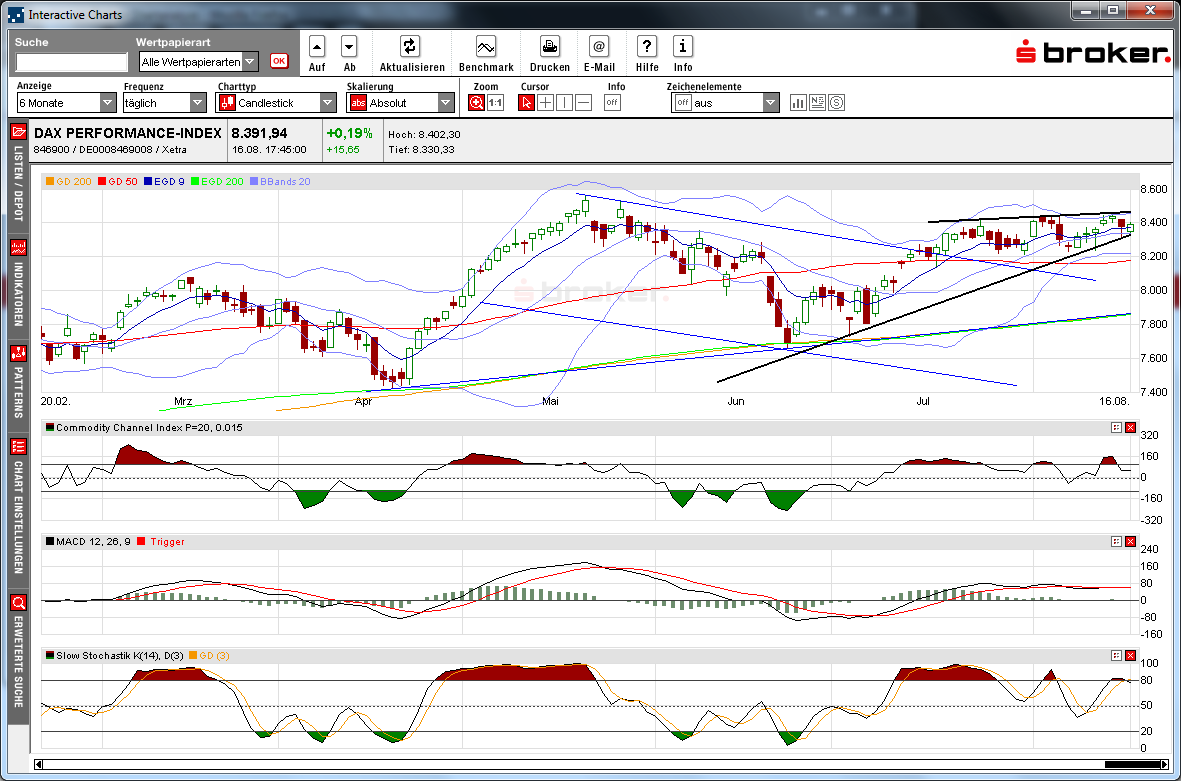
Task: Select the arrow pointer cursor
Action: point(526,102)
